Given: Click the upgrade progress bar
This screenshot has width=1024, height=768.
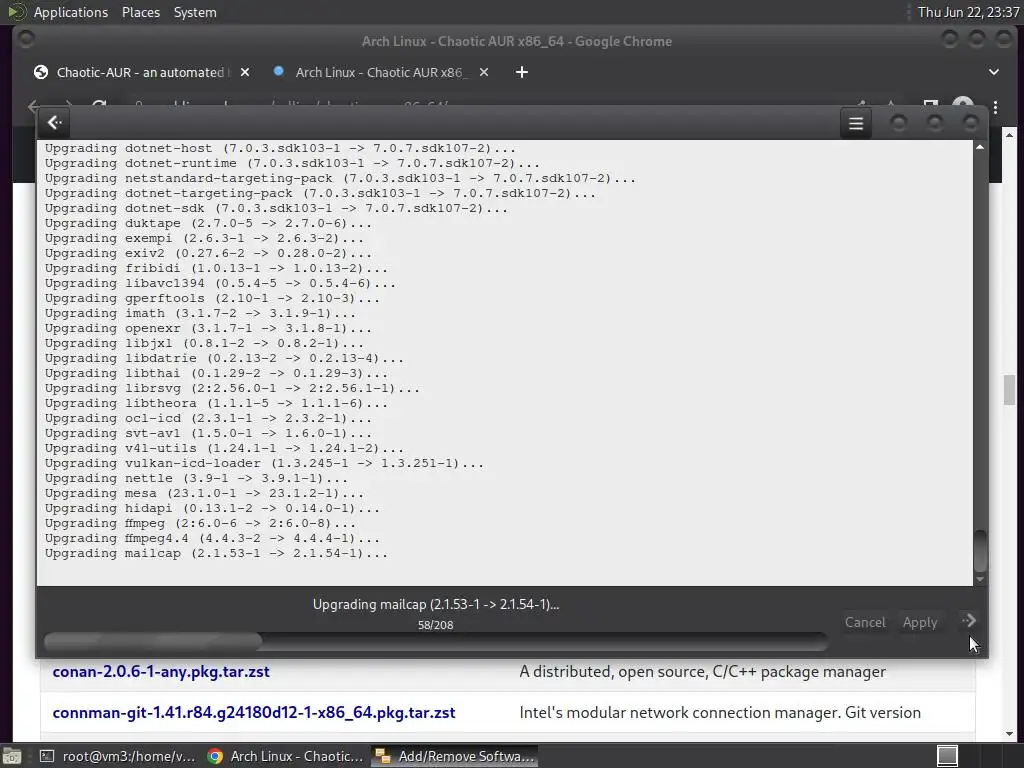Looking at the screenshot, I should (436, 641).
